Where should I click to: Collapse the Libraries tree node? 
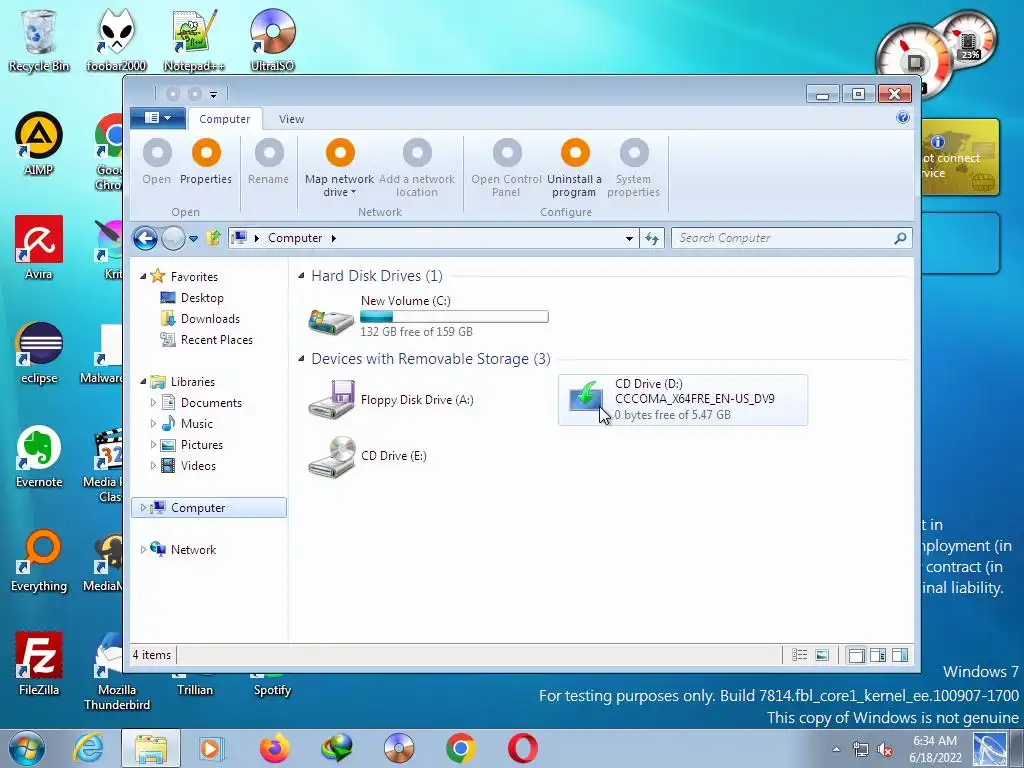click(143, 382)
